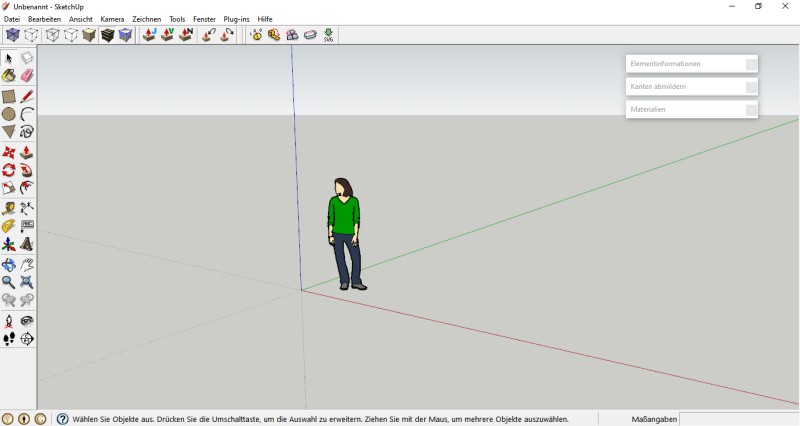Click the Maßangaben measurement input field
The image size is (800, 426).
[x=739, y=419]
